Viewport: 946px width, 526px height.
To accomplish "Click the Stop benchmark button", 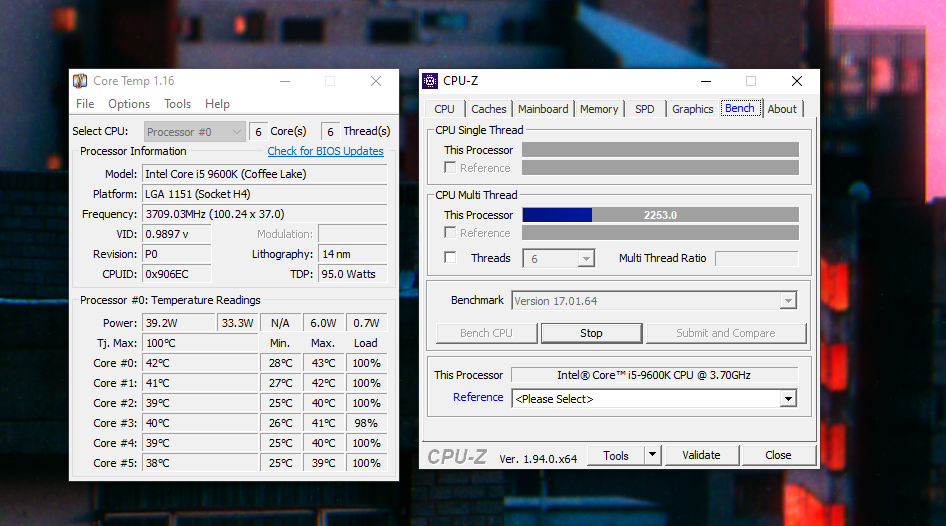I will [591, 333].
